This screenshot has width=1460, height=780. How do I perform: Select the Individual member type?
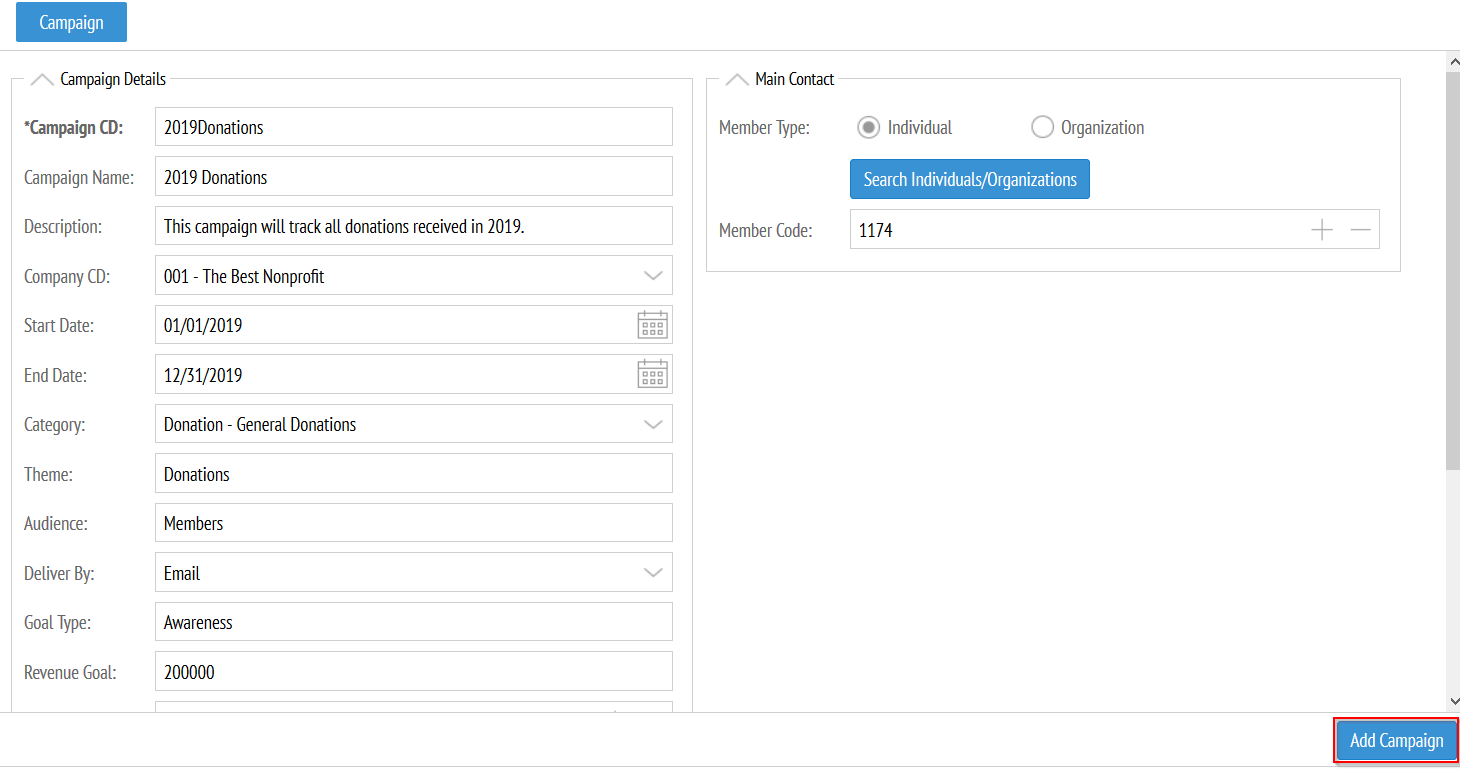[x=869, y=128]
